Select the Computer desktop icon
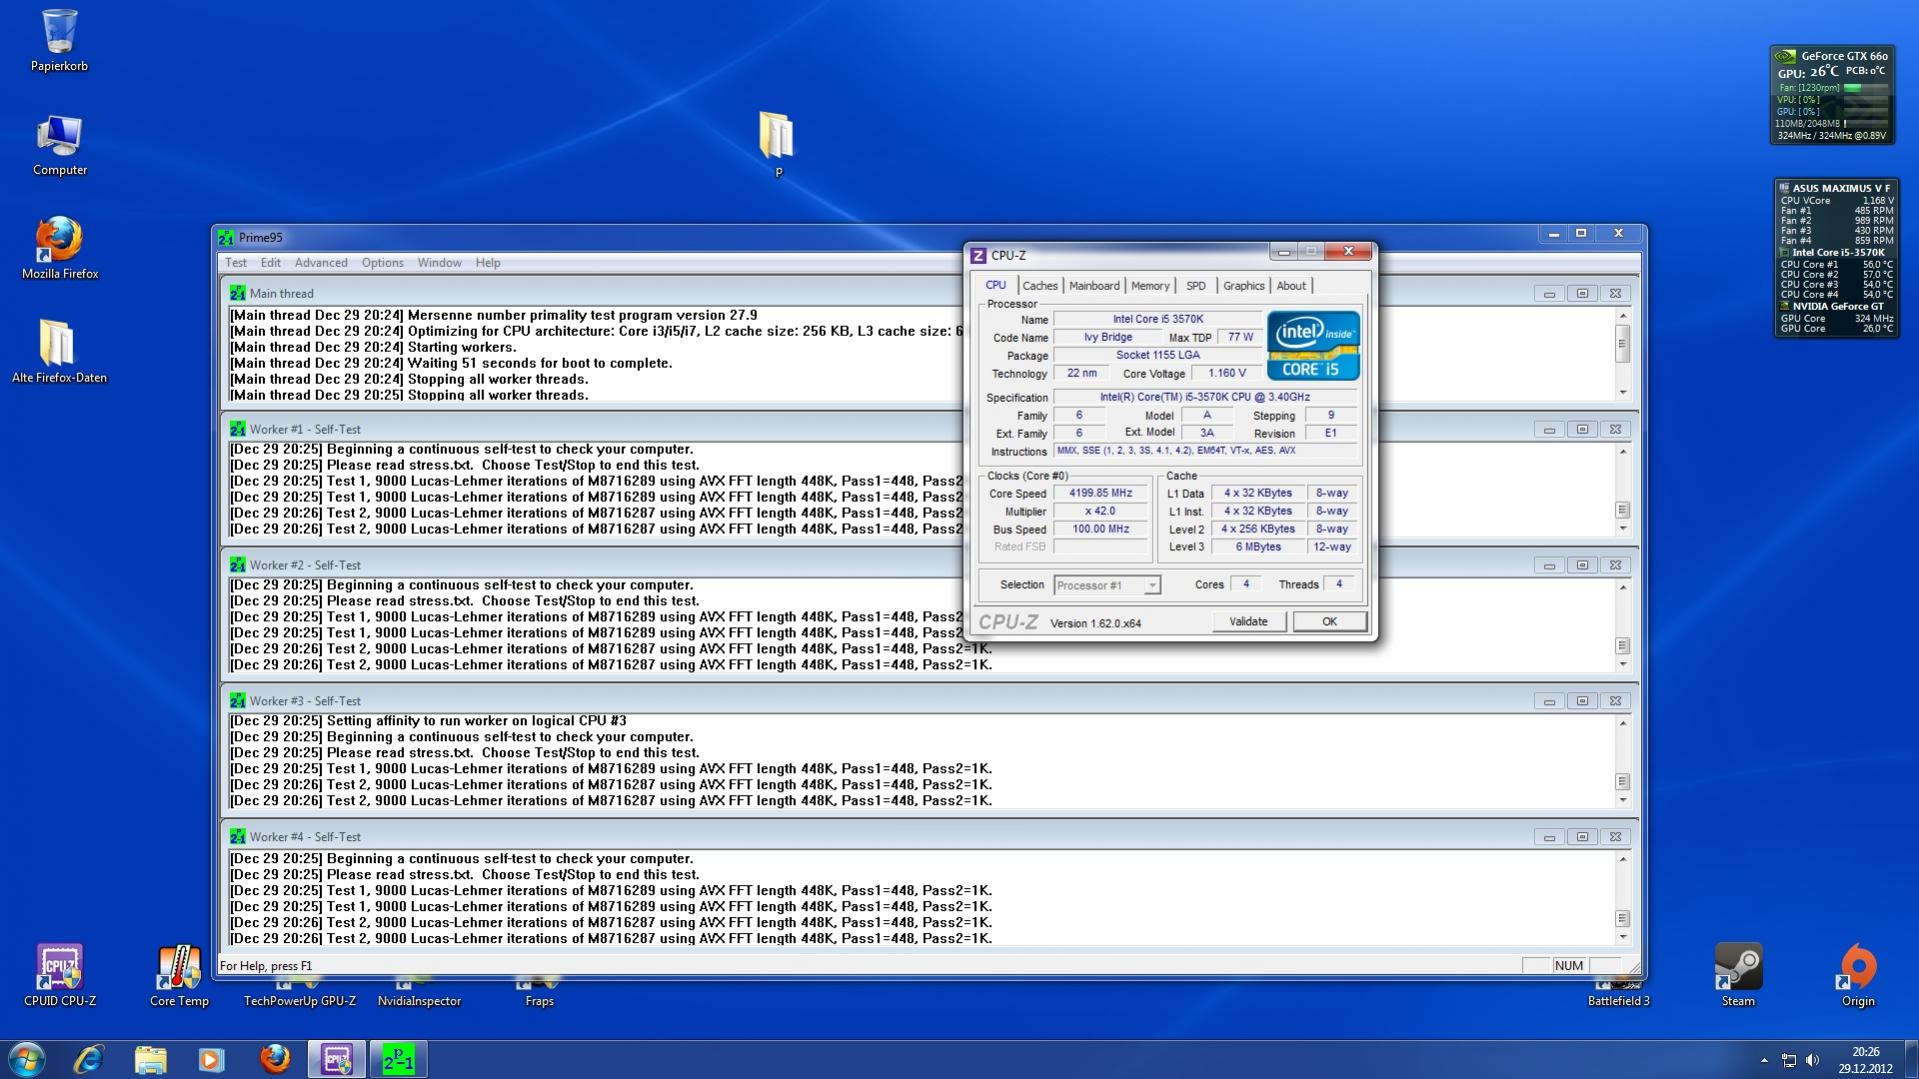The image size is (1919, 1079). tap(59, 145)
